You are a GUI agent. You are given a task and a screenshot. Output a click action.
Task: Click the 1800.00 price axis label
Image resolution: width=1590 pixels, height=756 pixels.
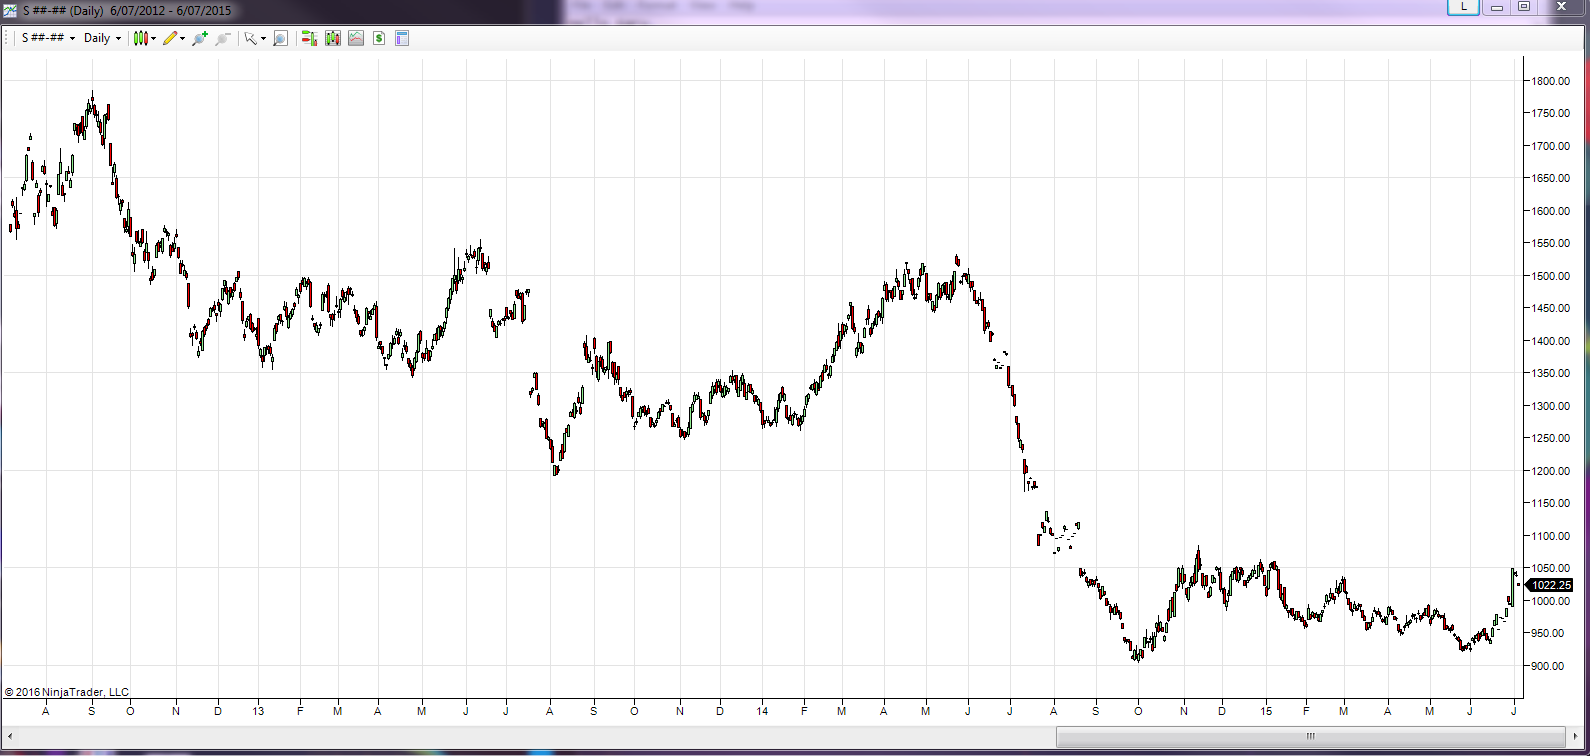tap(1550, 81)
